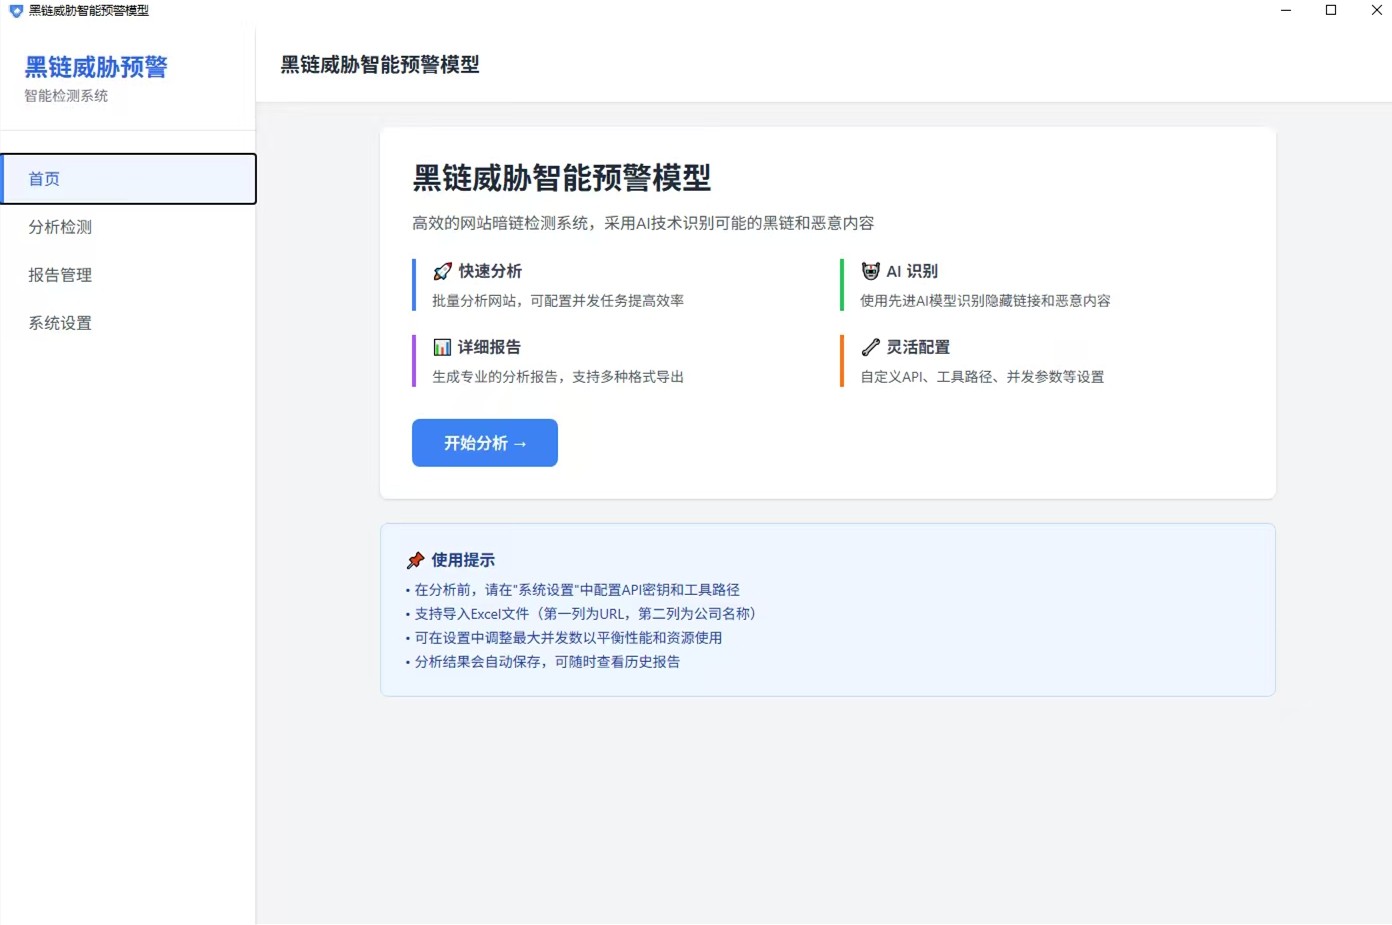
Task: Open 系统设置 page
Action: pyautogui.click(x=128, y=323)
